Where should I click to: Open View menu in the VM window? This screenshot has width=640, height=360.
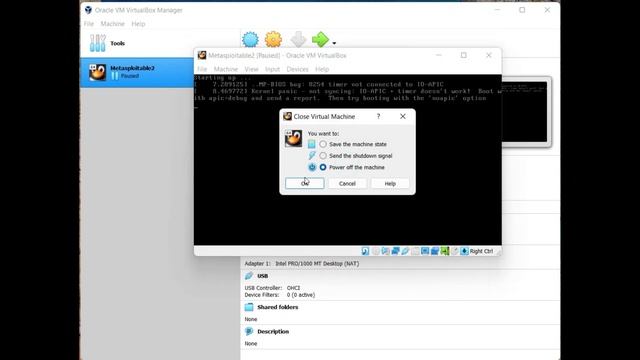(251, 69)
